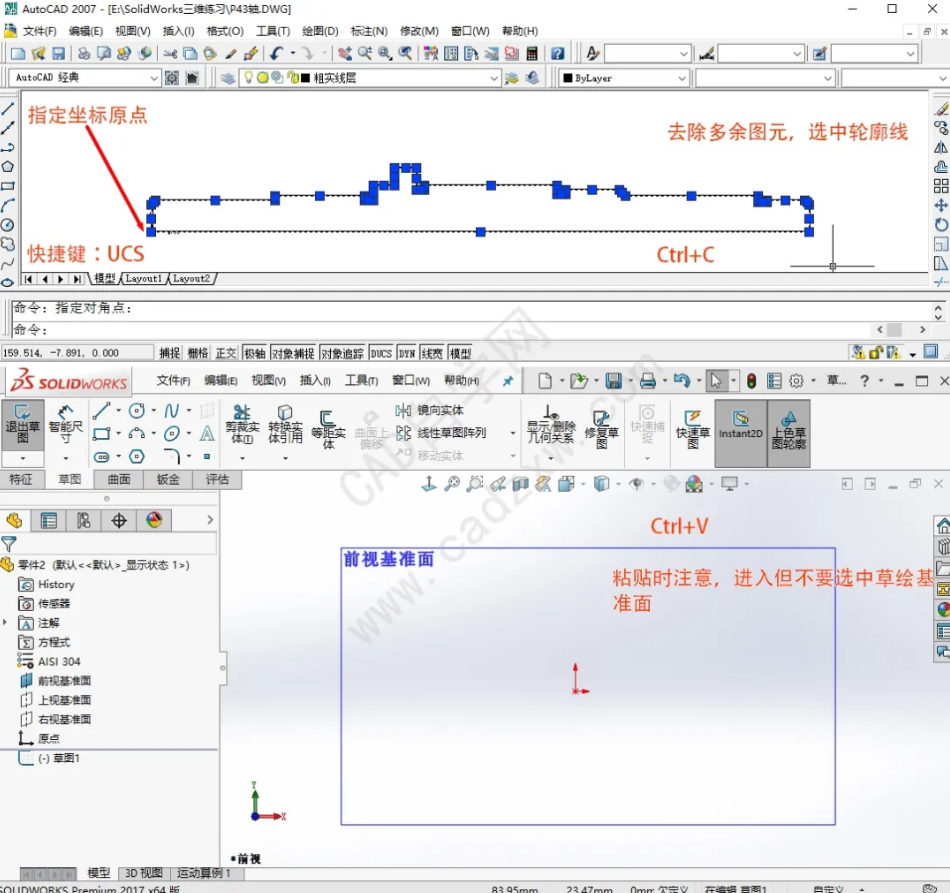
Task: Click the AutoCAD save disk icon
Action: pos(58,54)
